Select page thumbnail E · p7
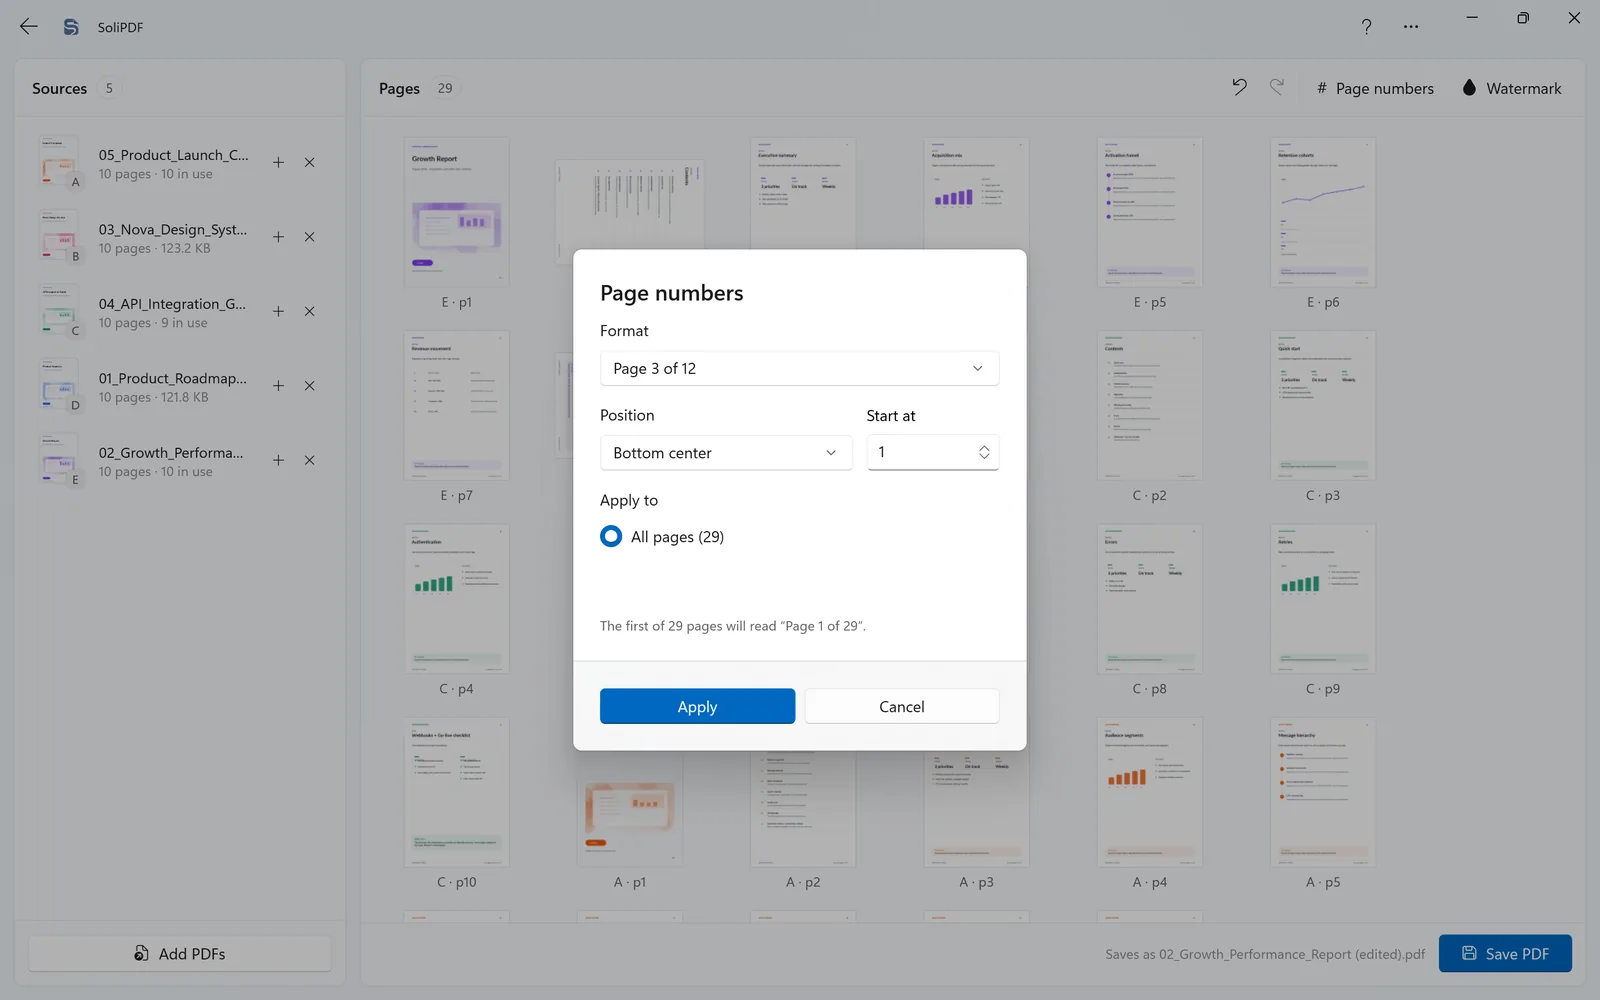 (x=456, y=405)
